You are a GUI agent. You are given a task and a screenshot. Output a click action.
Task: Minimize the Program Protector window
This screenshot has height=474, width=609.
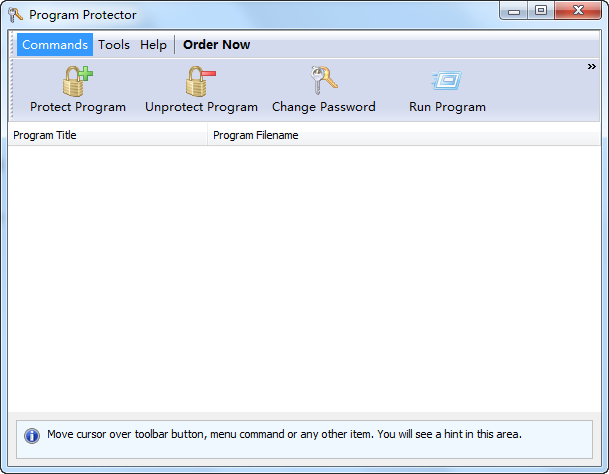pos(513,11)
